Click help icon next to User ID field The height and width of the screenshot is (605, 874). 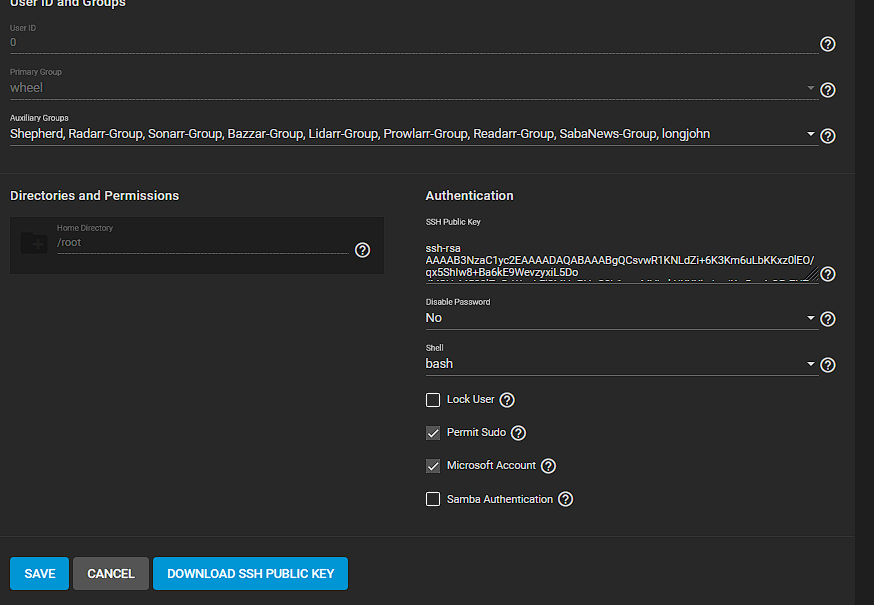click(x=827, y=44)
